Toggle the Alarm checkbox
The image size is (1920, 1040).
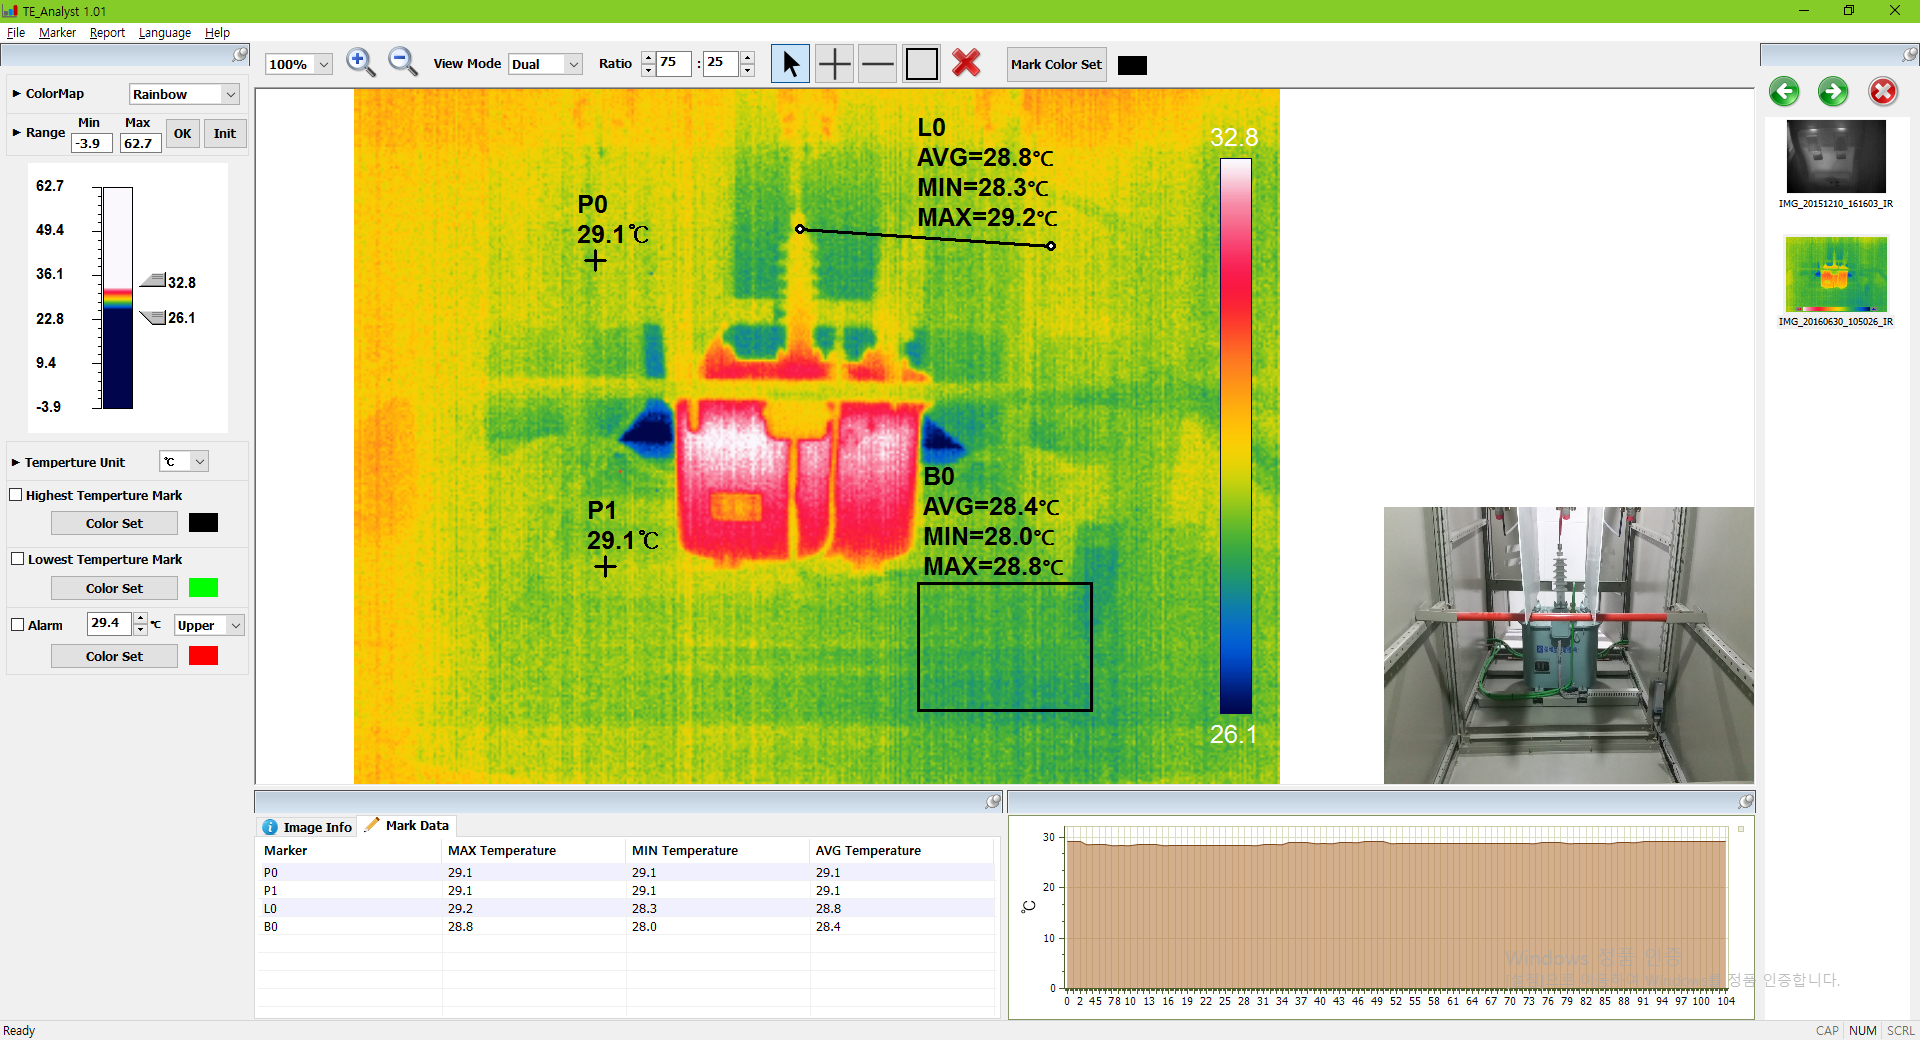pyautogui.click(x=17, y=625)
